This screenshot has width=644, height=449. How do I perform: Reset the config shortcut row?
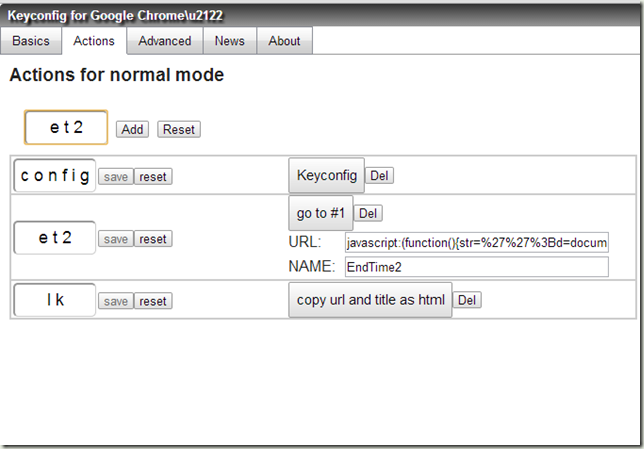(153, 177)
